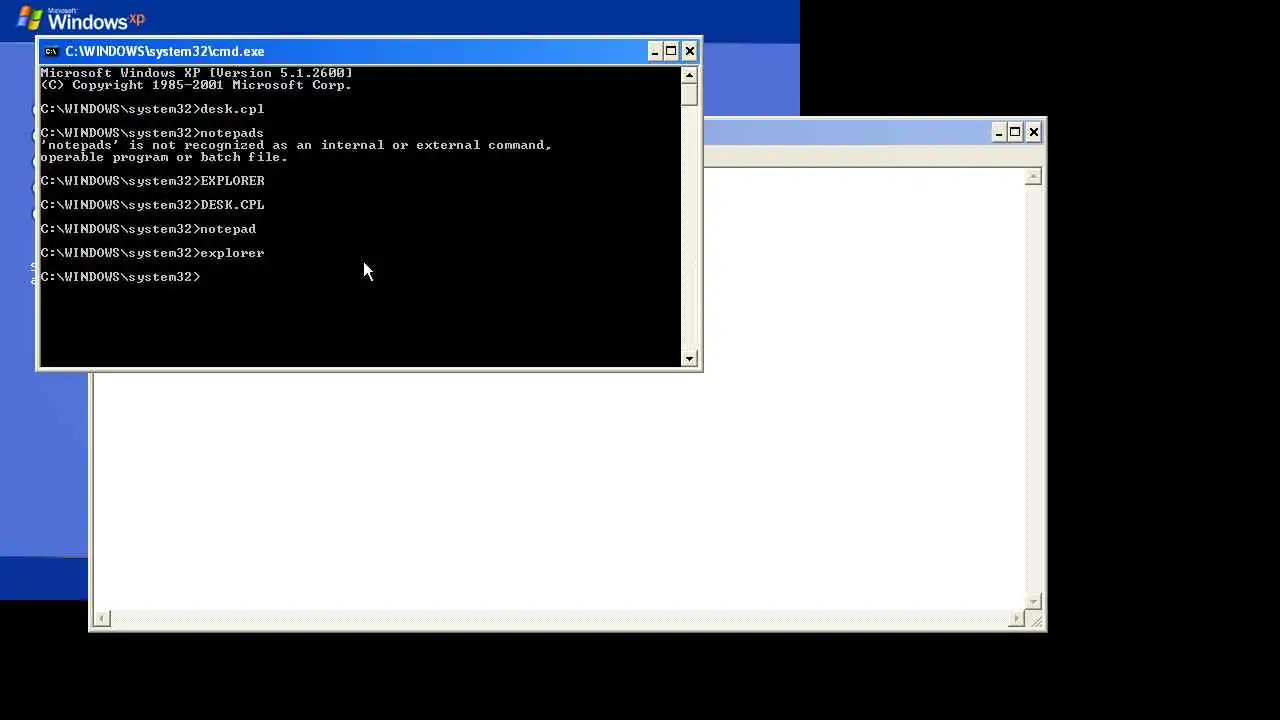Click the Microsoft Windows XP version line
Screen dimensions: 1280x720
coord(196,73)
